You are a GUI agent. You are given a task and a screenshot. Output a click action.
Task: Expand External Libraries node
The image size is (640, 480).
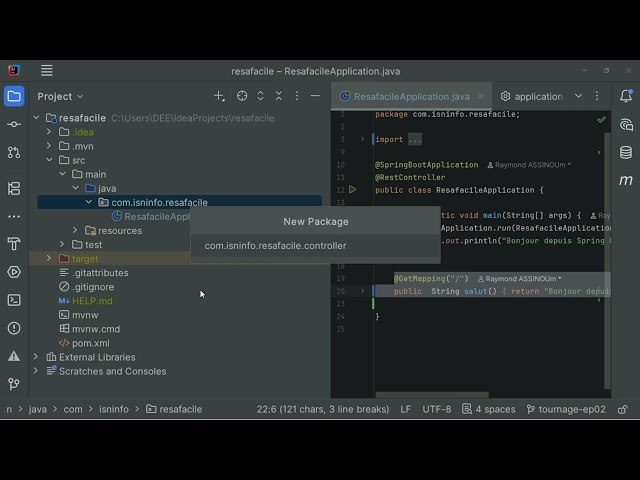pos(36,357)
